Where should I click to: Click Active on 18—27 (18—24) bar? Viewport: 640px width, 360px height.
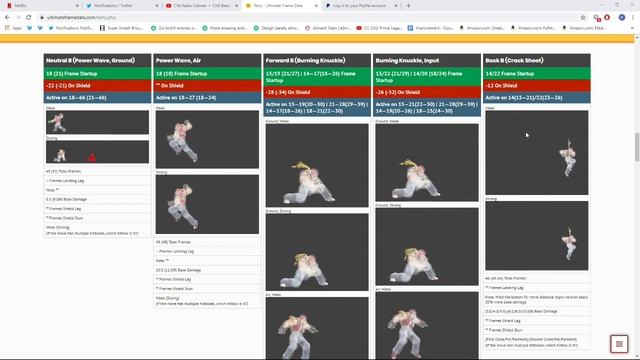click(x=207, y=98)
